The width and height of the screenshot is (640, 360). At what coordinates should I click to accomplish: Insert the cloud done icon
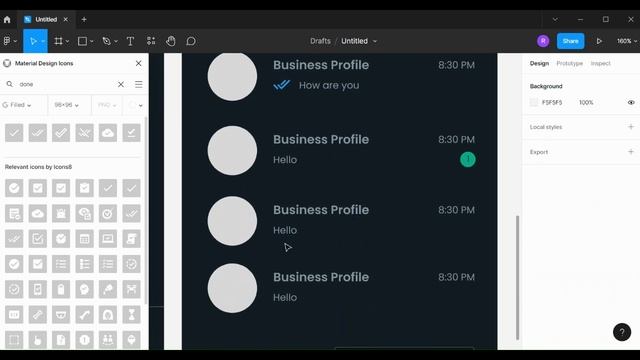click(108, 133)
